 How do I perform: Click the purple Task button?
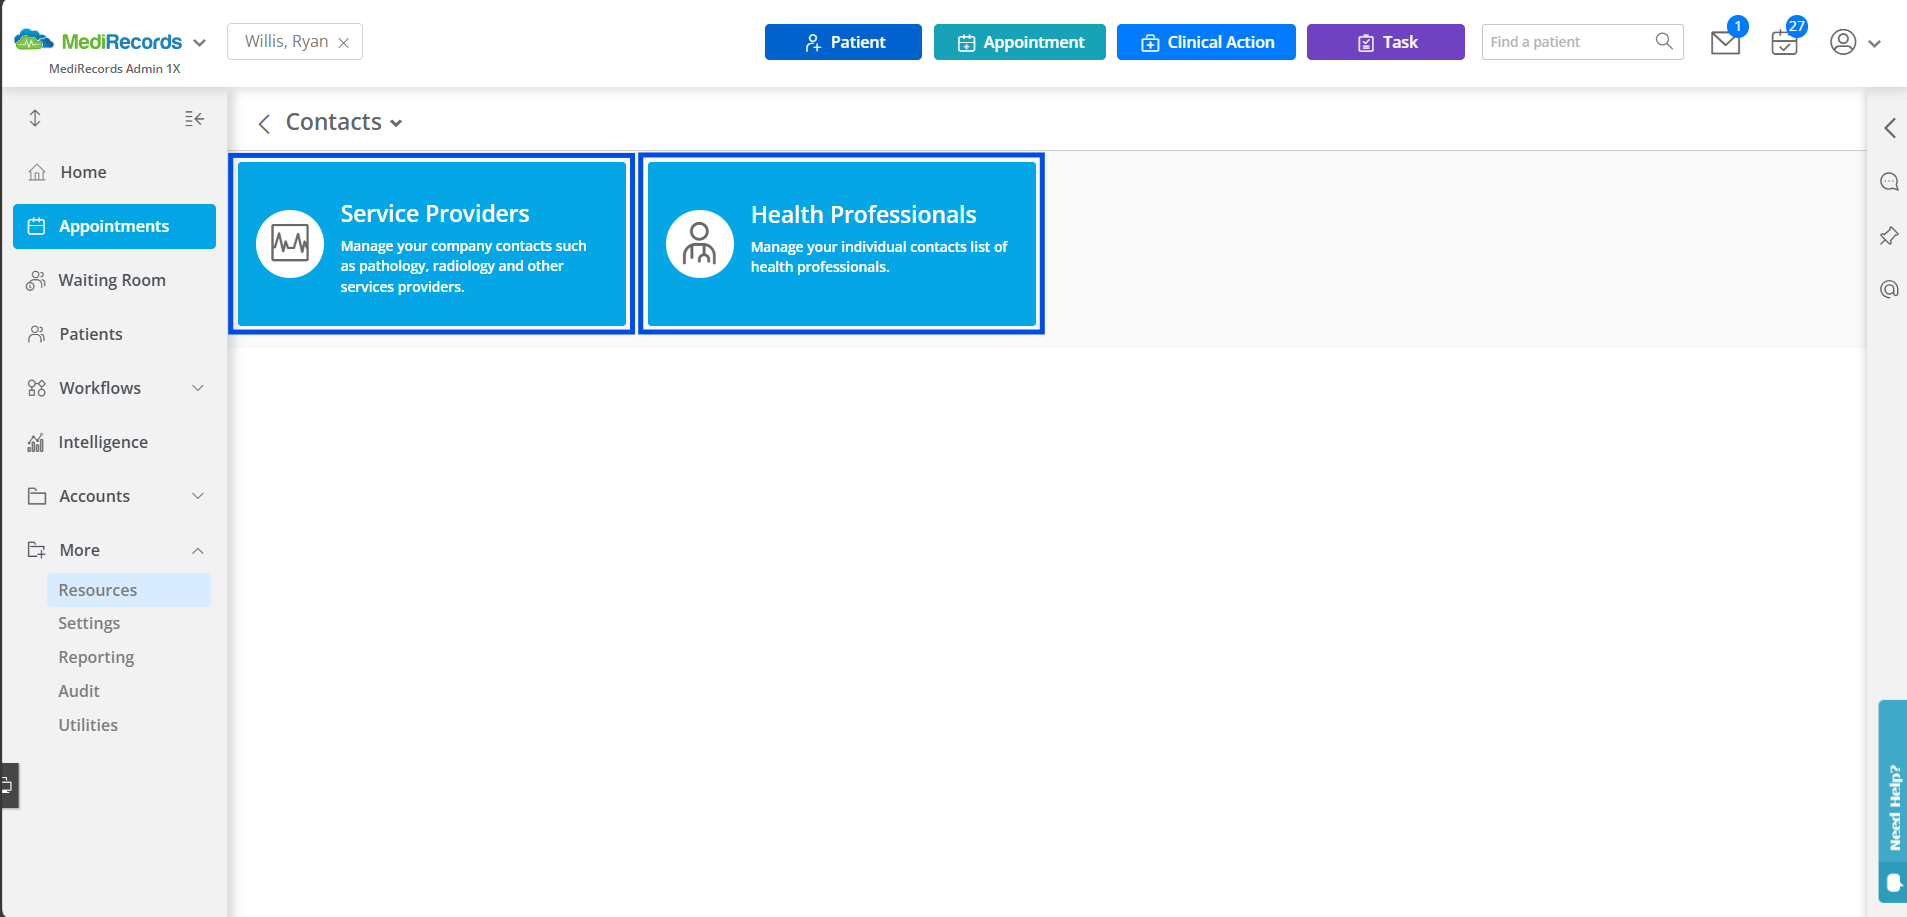tap(1385, 42)
